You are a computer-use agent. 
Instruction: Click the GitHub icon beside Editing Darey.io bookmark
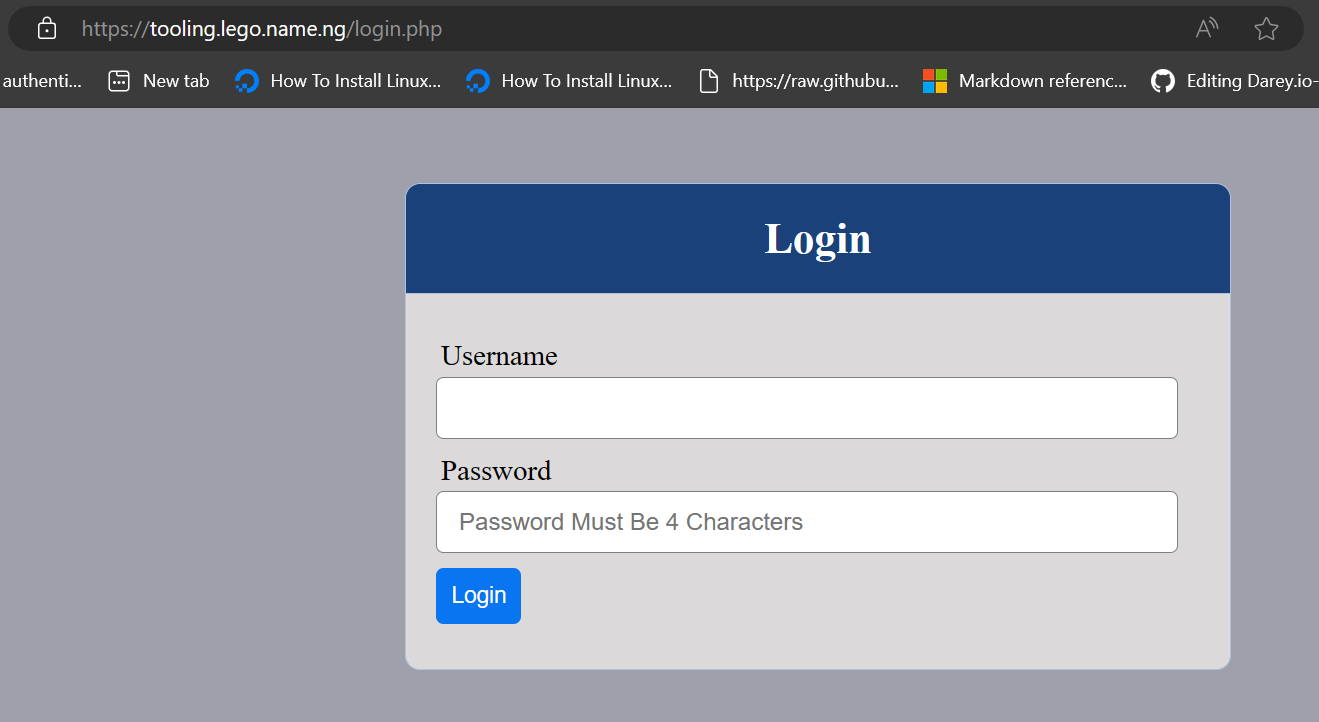pos(1163,80)
